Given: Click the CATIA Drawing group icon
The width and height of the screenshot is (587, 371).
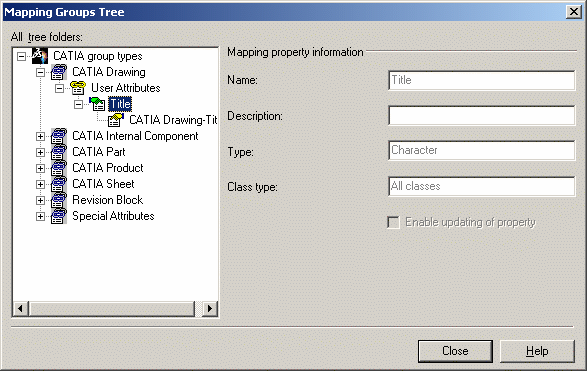Looking at the screenshot, I should (59, 72).
